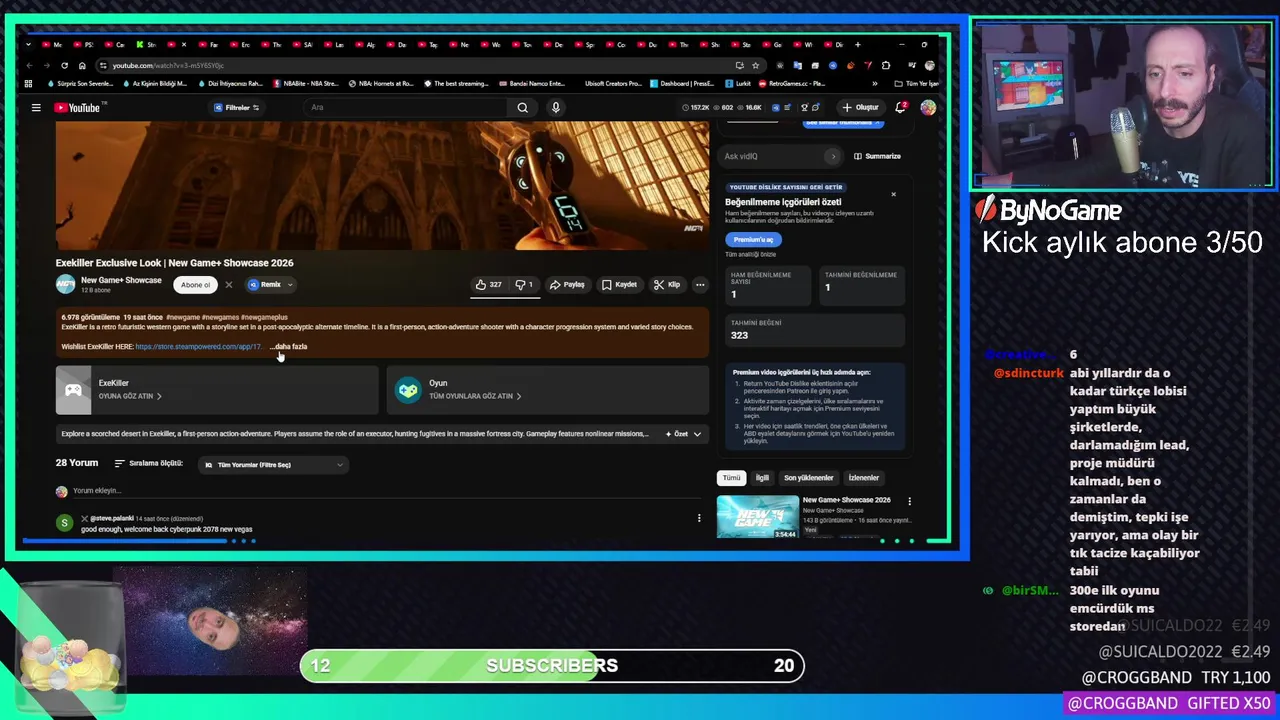Go back using the browser back arrow

coord(30,65)
